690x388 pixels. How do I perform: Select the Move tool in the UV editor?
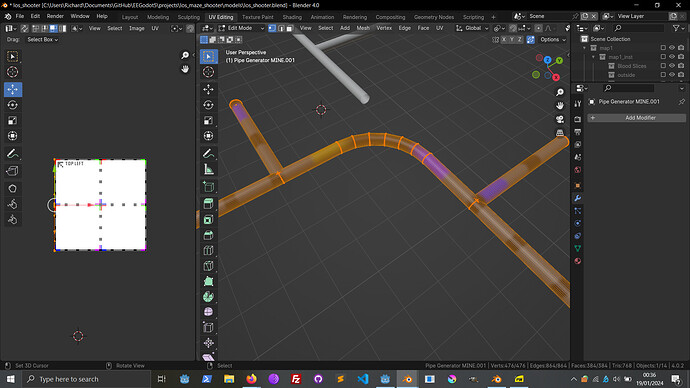[12, 89]
